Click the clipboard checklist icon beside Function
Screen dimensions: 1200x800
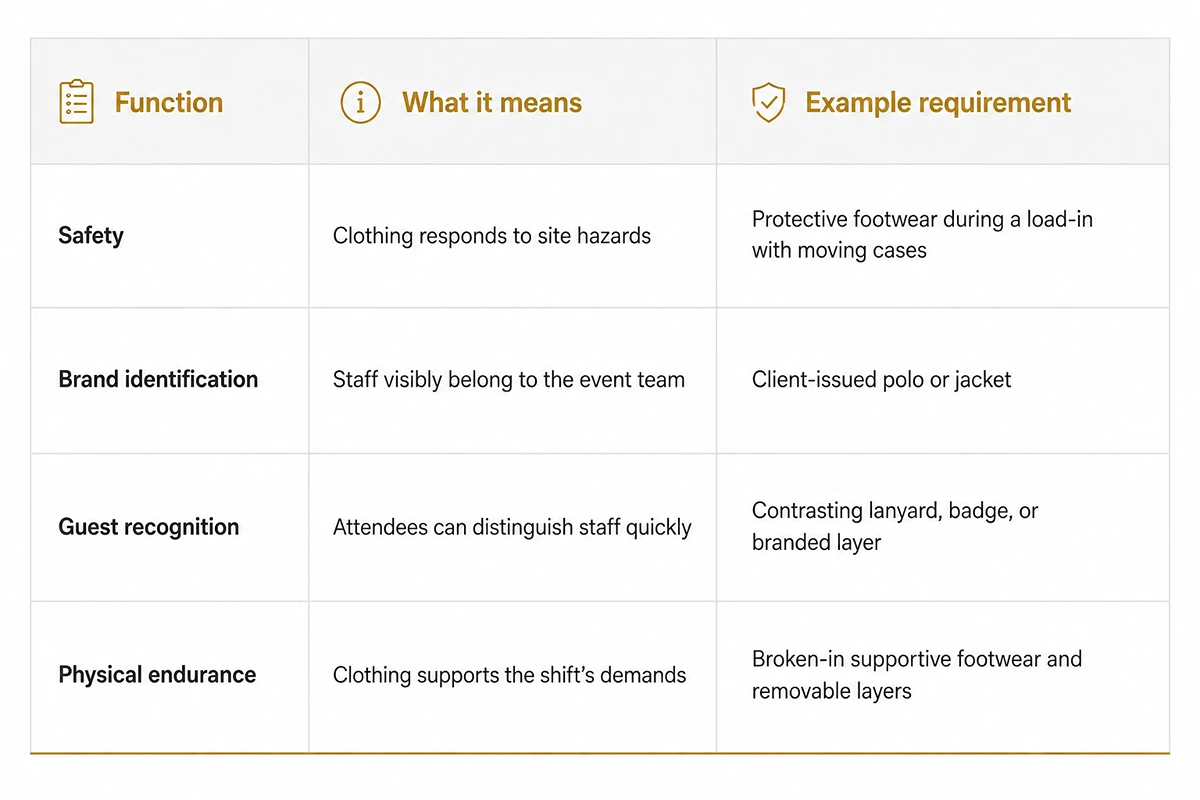point(77,102)
